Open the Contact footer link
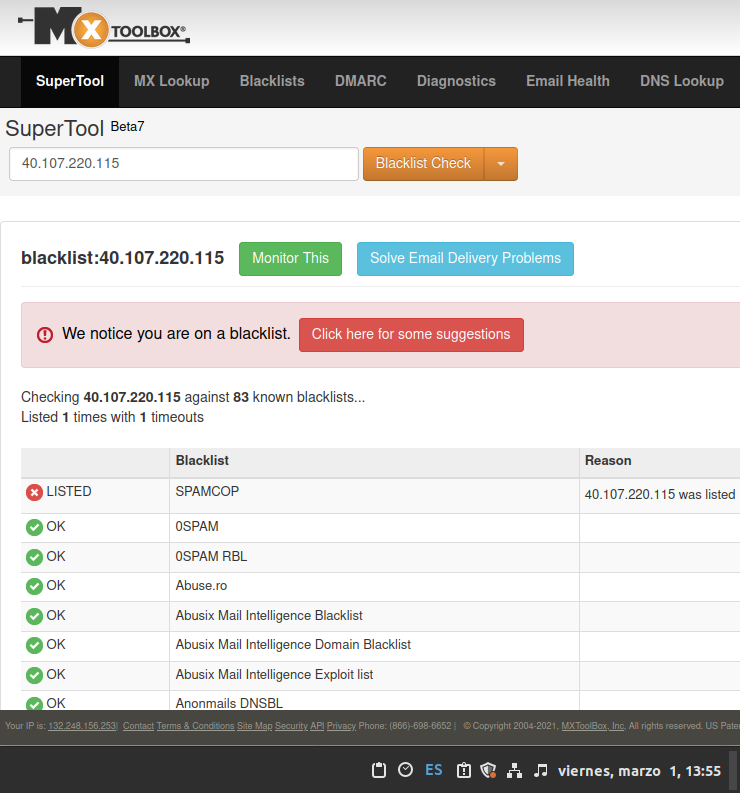This screenshot has height=793, width=740. pos(138,726)
